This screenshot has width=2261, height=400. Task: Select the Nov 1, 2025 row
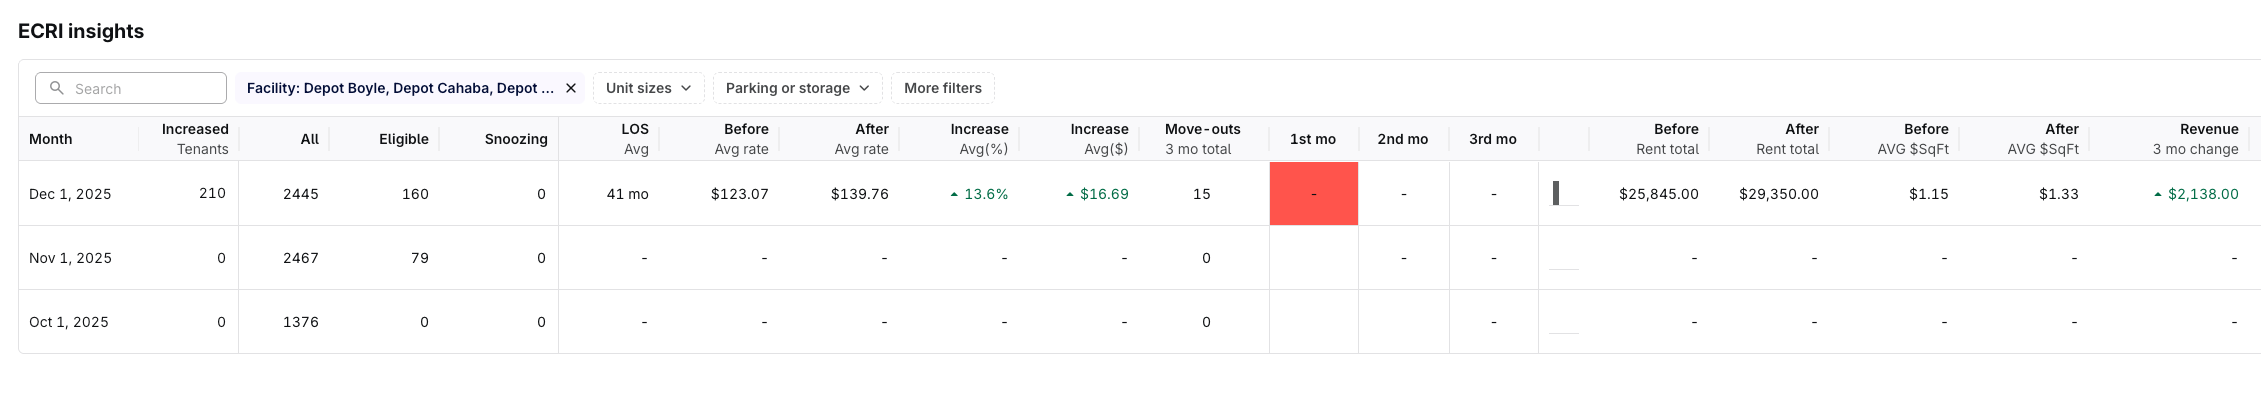[70, 258]
